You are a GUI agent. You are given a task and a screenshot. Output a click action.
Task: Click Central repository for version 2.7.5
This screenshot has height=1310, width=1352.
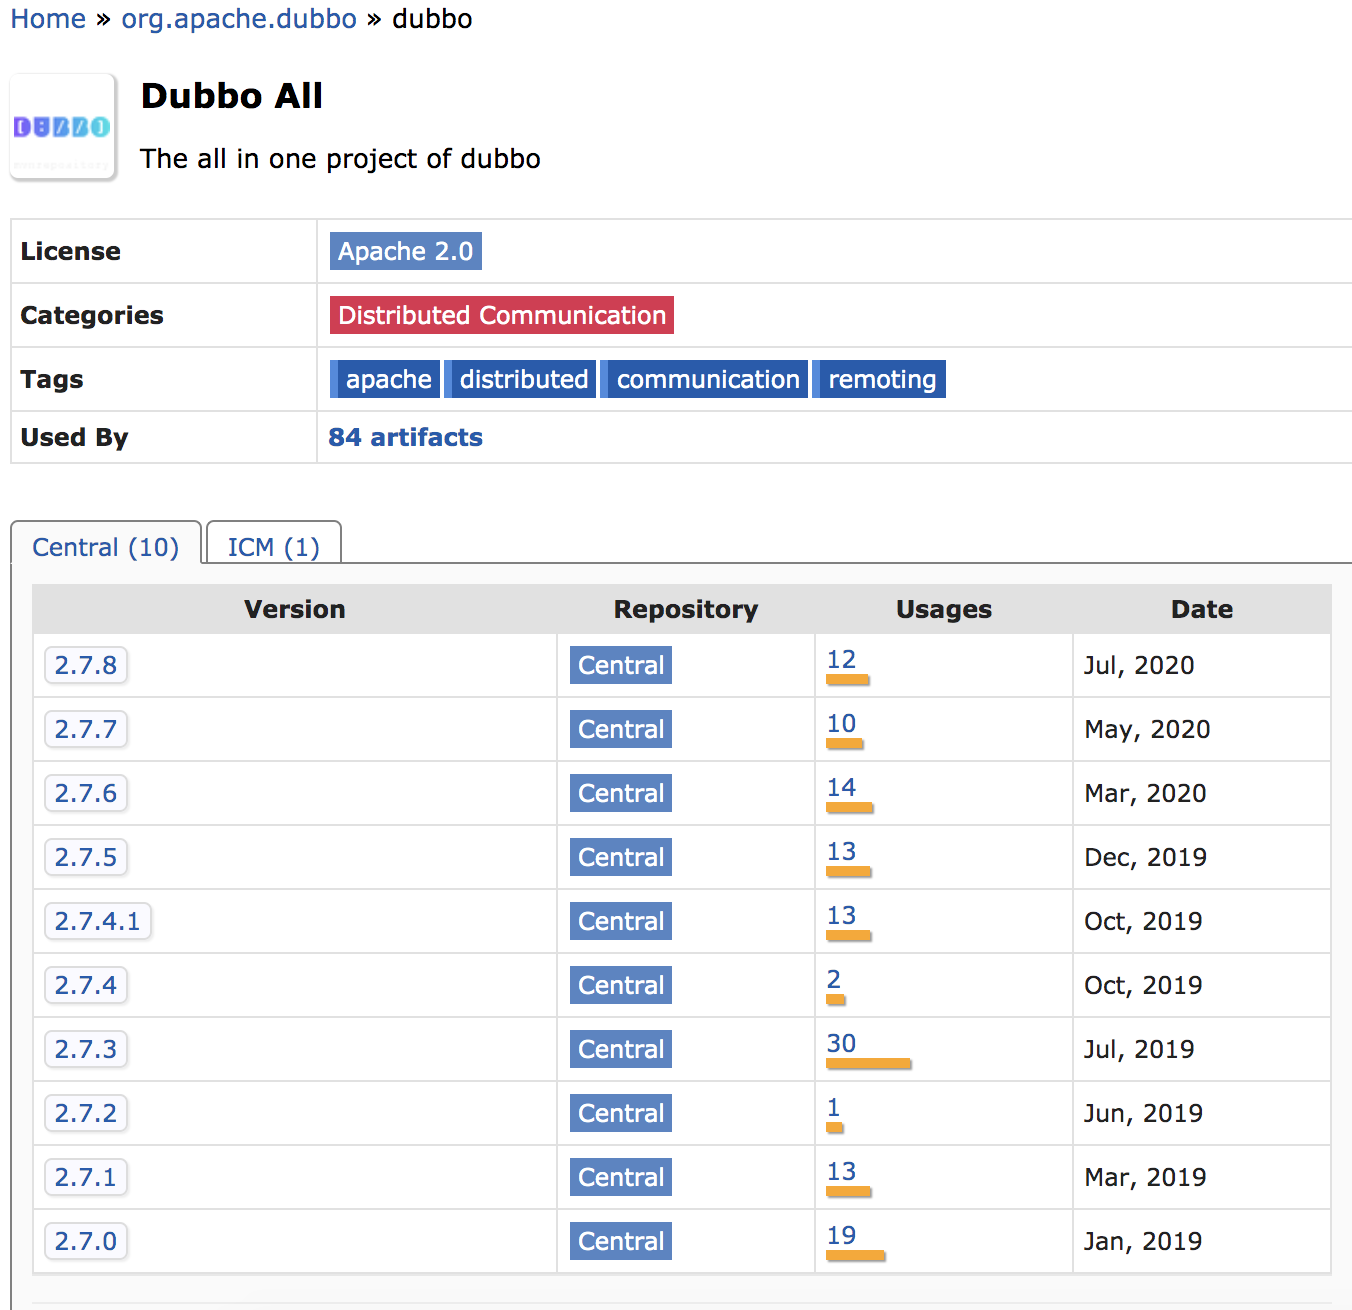(621, 857)
